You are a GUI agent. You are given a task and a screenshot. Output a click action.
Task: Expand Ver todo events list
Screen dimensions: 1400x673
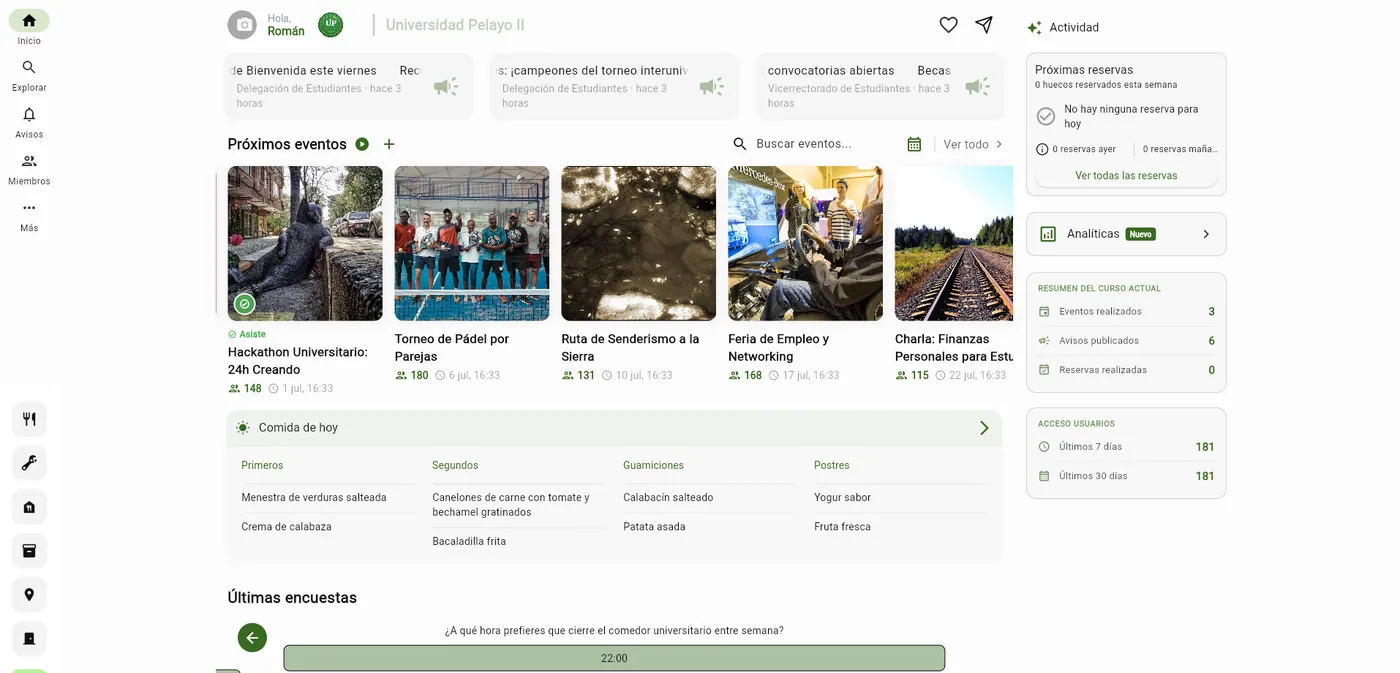[973, 144]
